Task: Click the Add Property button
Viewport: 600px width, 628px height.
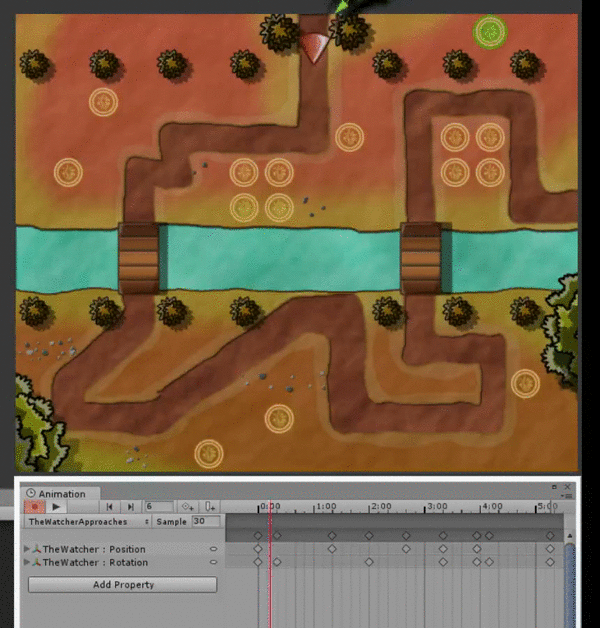Action: click(122, 585)
